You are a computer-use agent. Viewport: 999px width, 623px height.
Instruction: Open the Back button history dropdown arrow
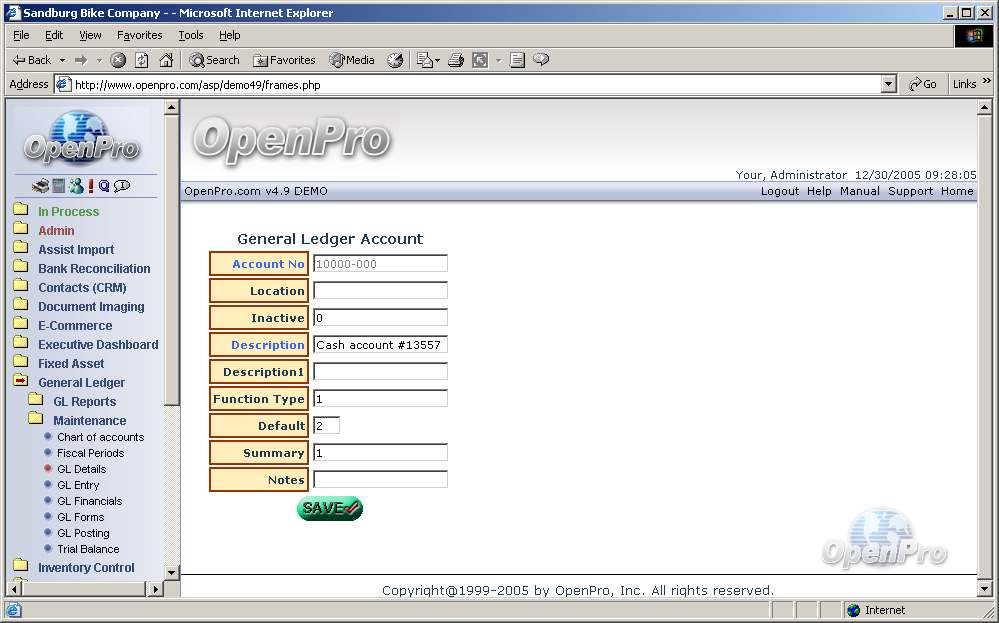tap(62, 60)
